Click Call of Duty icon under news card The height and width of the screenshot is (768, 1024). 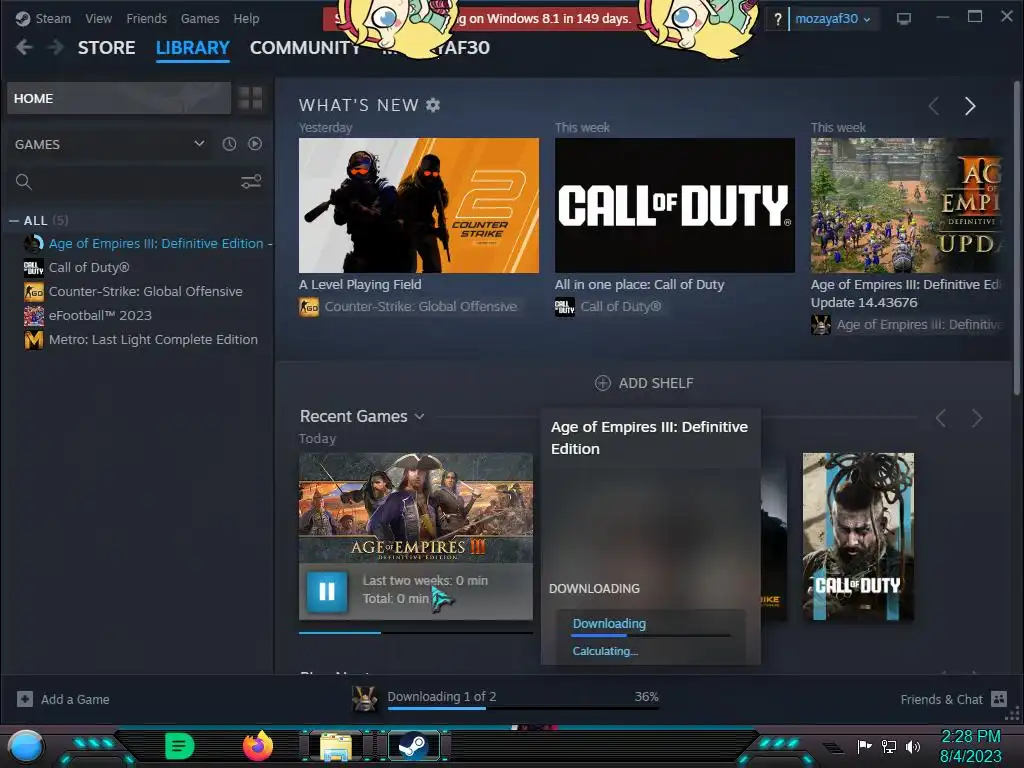[565, 307]
